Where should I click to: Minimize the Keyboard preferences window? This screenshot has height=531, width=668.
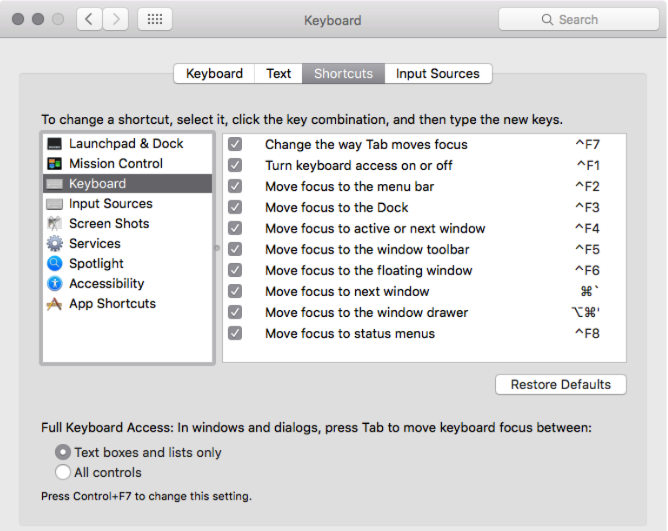[38, 19]
